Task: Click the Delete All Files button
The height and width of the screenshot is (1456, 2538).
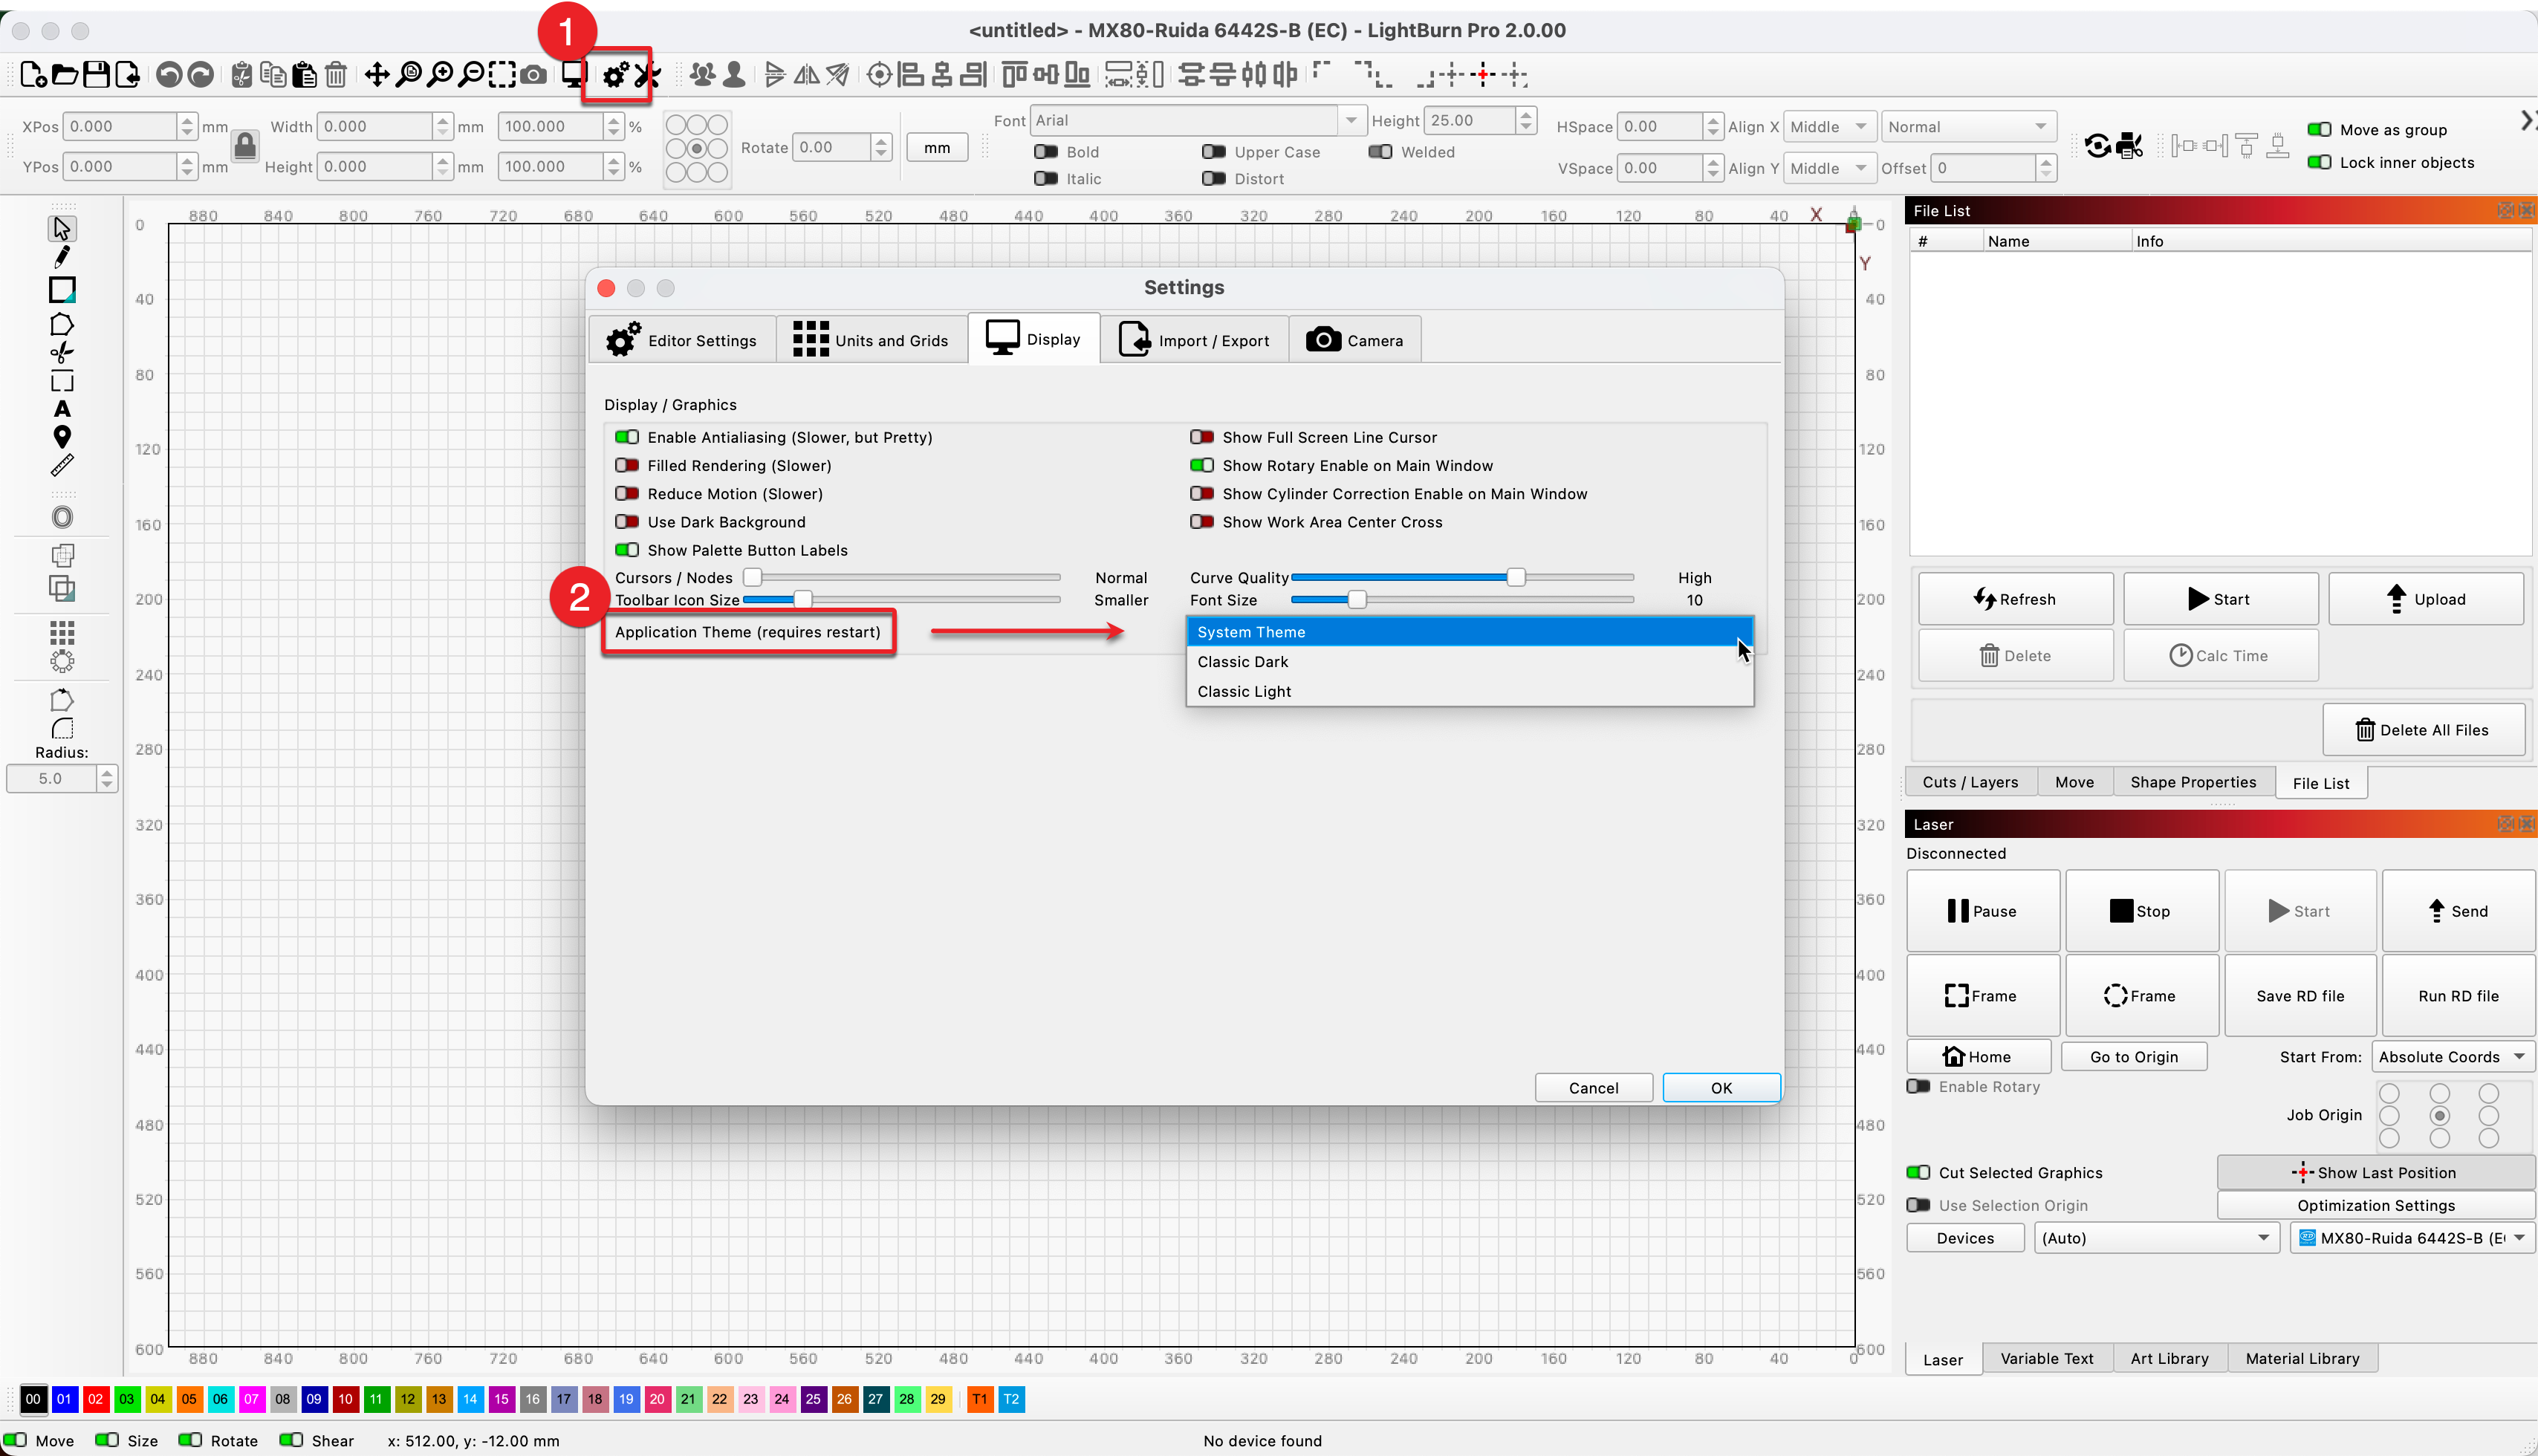Action: (2423, 730)
